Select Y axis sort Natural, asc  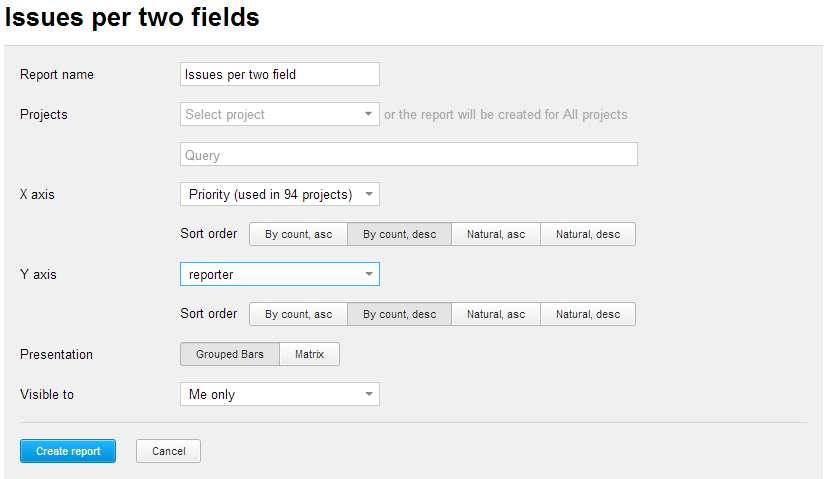click(x=495, y=314)
